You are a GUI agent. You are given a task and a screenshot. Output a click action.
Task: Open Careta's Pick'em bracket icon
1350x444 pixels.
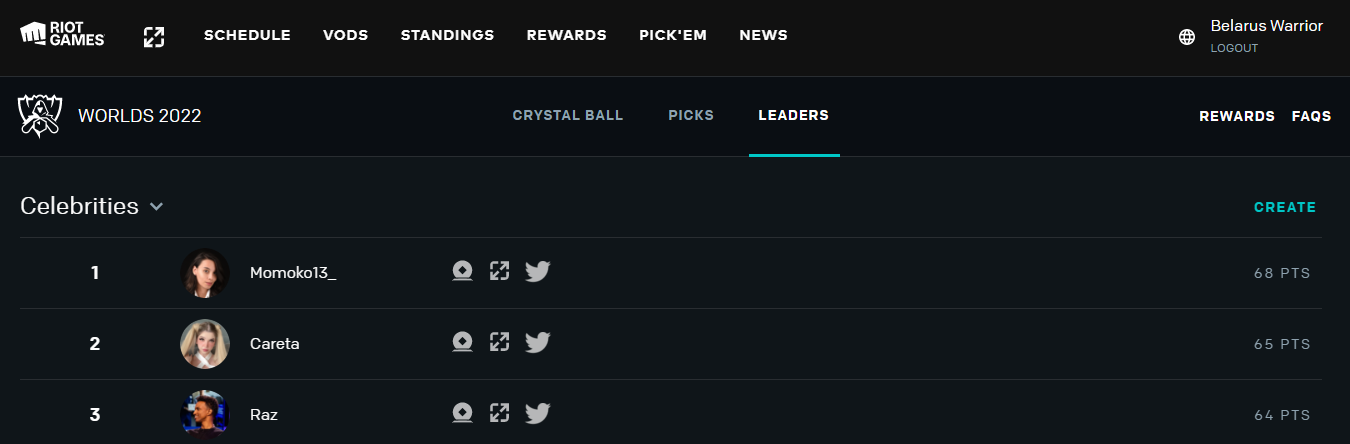(500, 343)
